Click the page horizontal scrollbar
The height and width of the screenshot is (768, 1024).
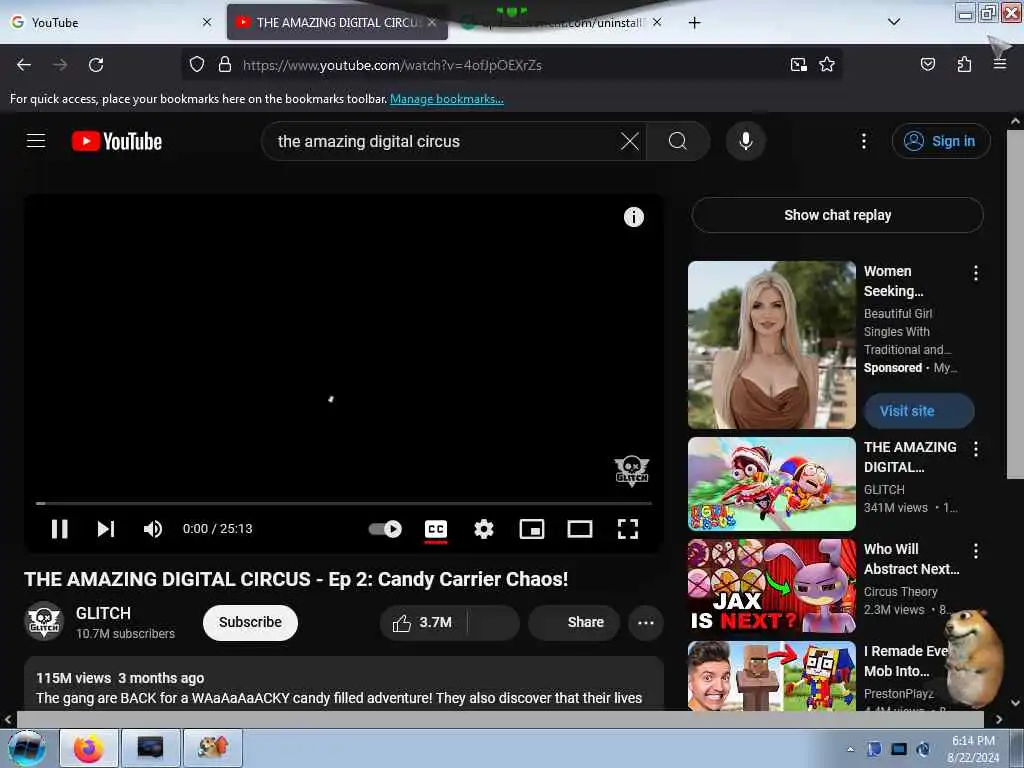(500, 720)
